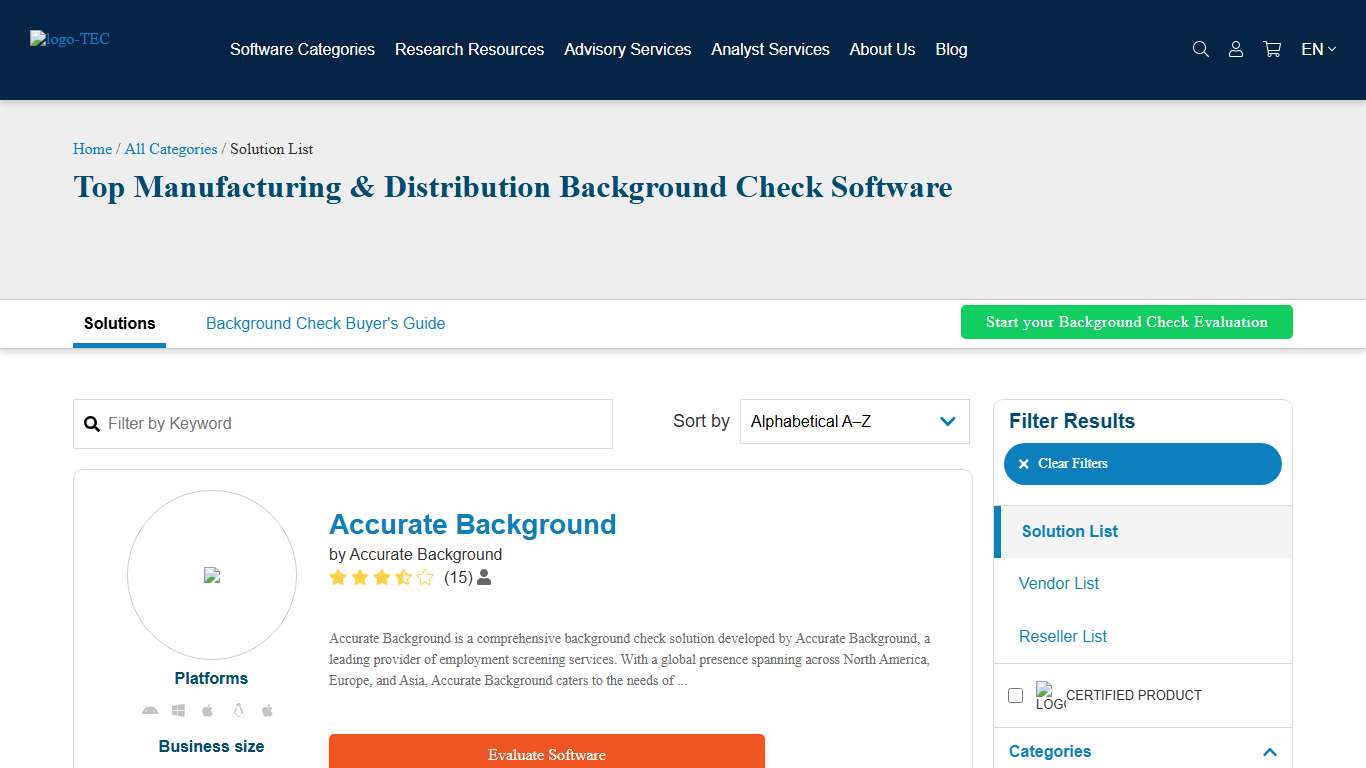Click the Filter by Keyword input field
Image resolution: width=1366 pixels, height=768 pixels.
tap(343, 423)
